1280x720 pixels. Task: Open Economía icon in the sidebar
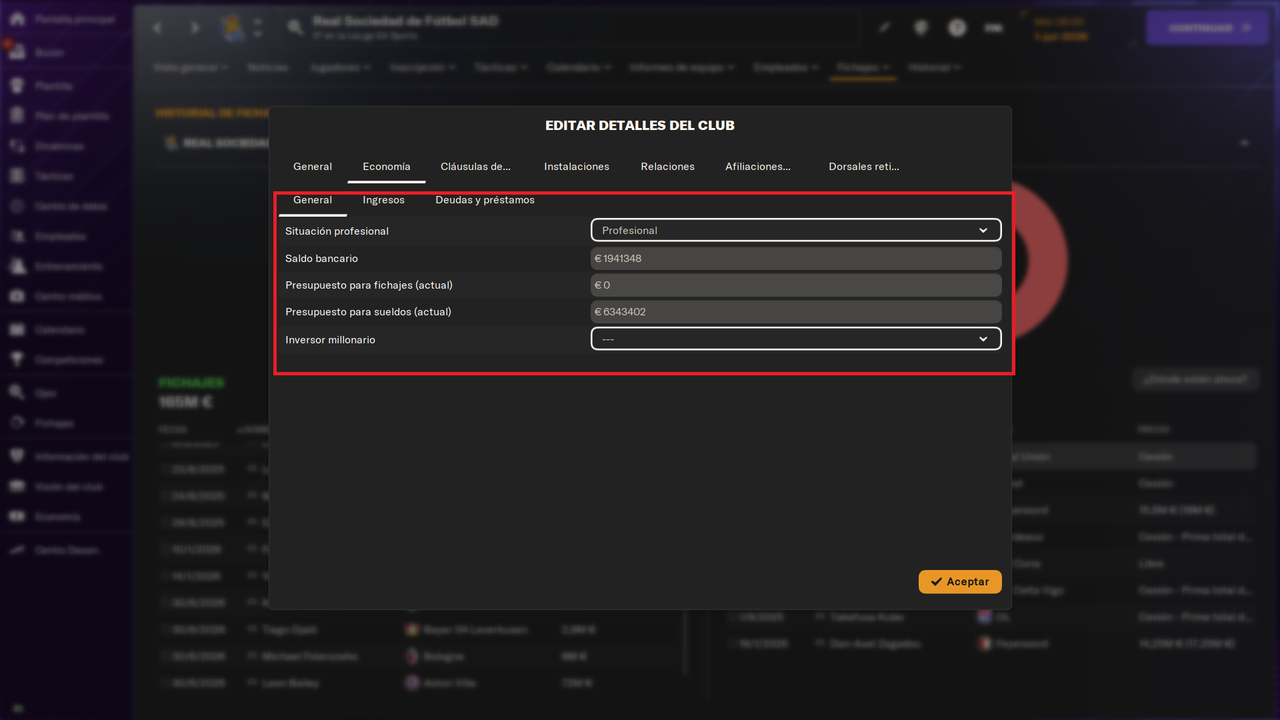17,517
